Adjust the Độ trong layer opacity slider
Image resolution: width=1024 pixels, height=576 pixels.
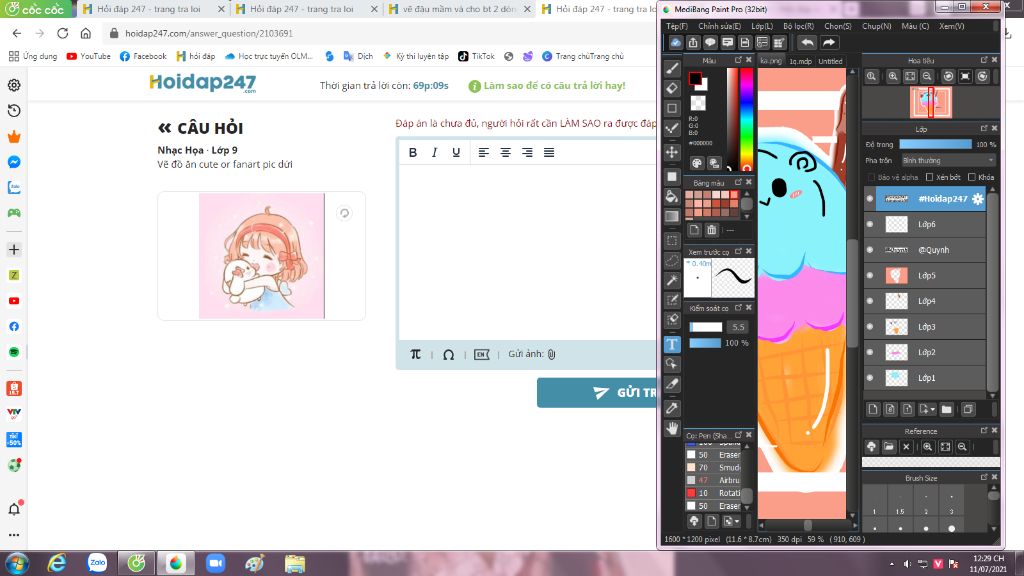point(935,144)
